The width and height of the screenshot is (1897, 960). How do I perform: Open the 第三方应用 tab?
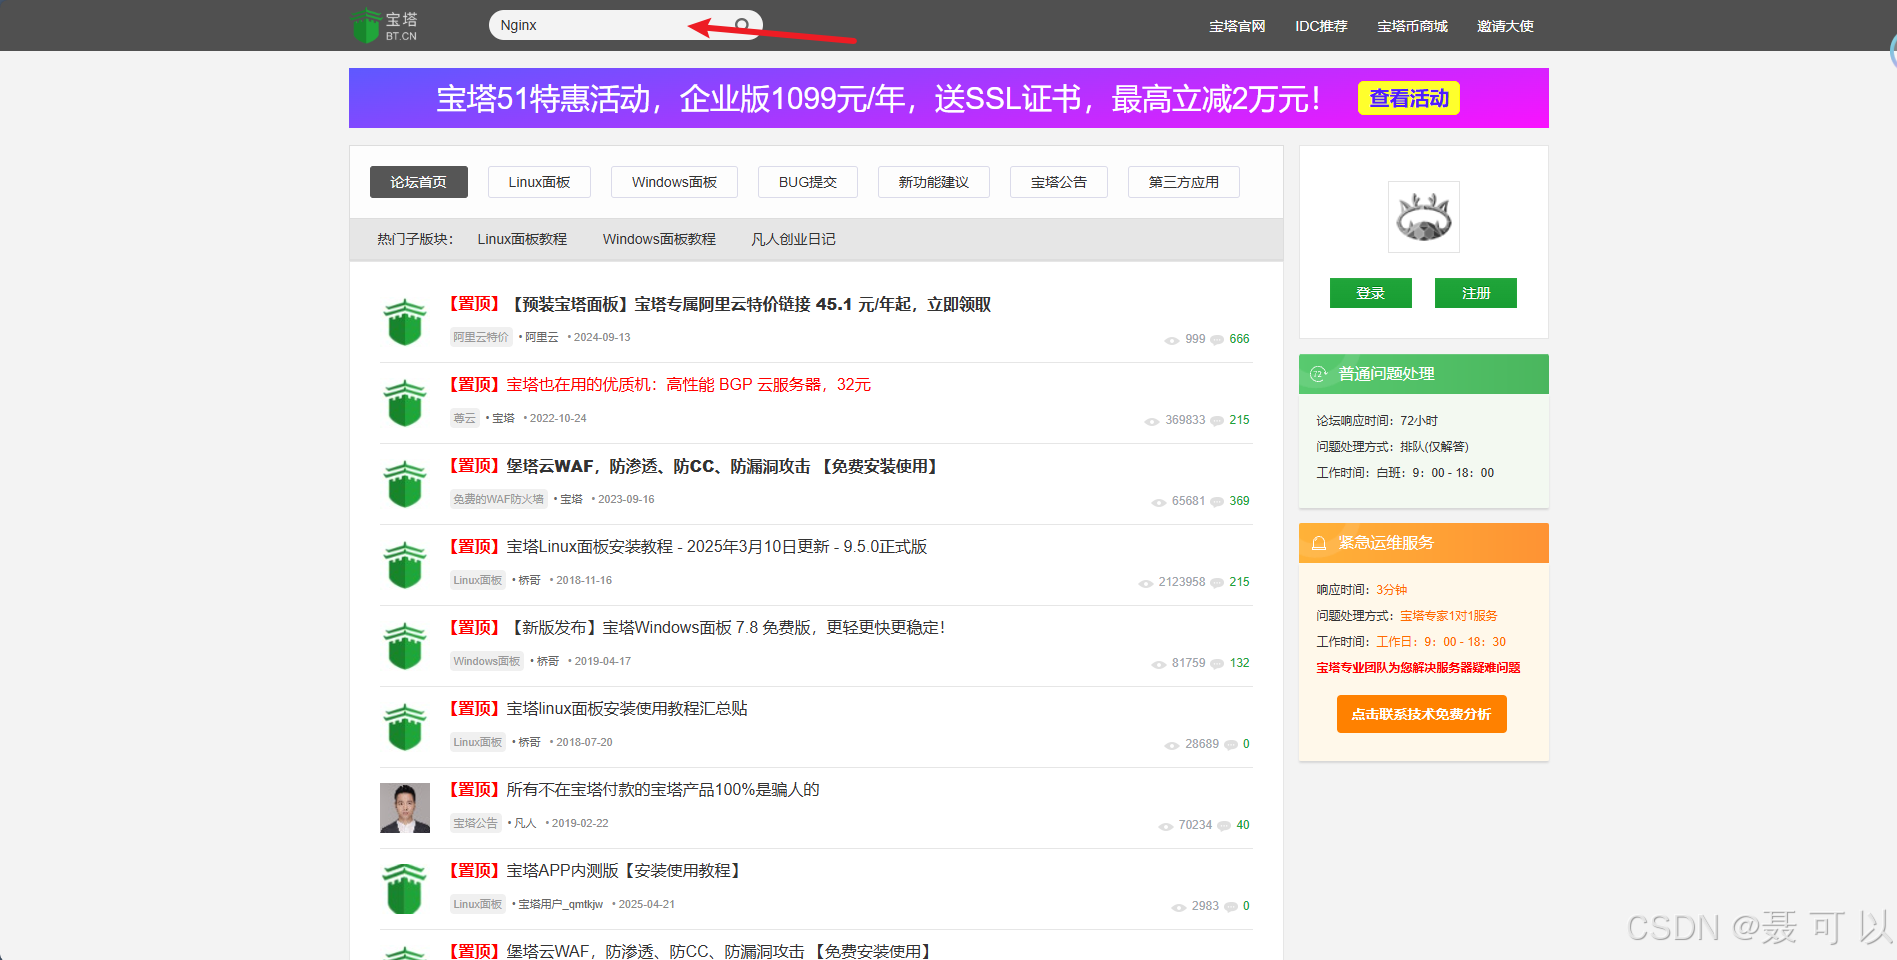[1183, 182]
